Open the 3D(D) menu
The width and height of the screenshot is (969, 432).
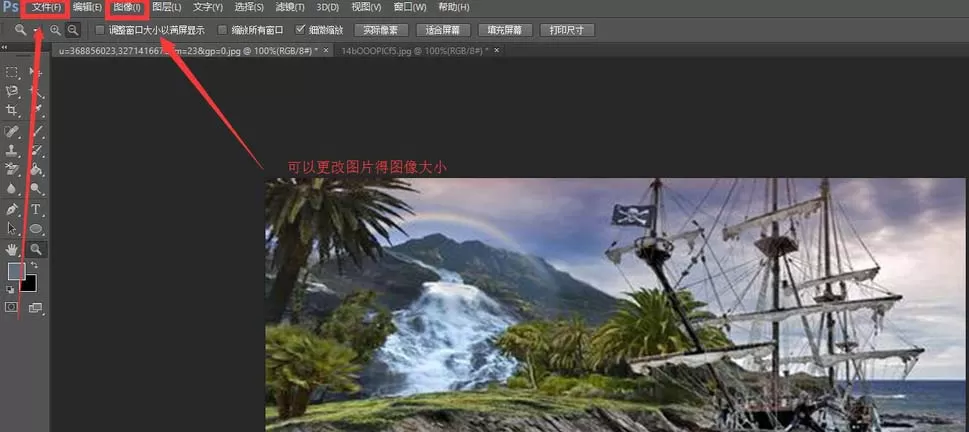pyautogui.click(x=328, y=7)
